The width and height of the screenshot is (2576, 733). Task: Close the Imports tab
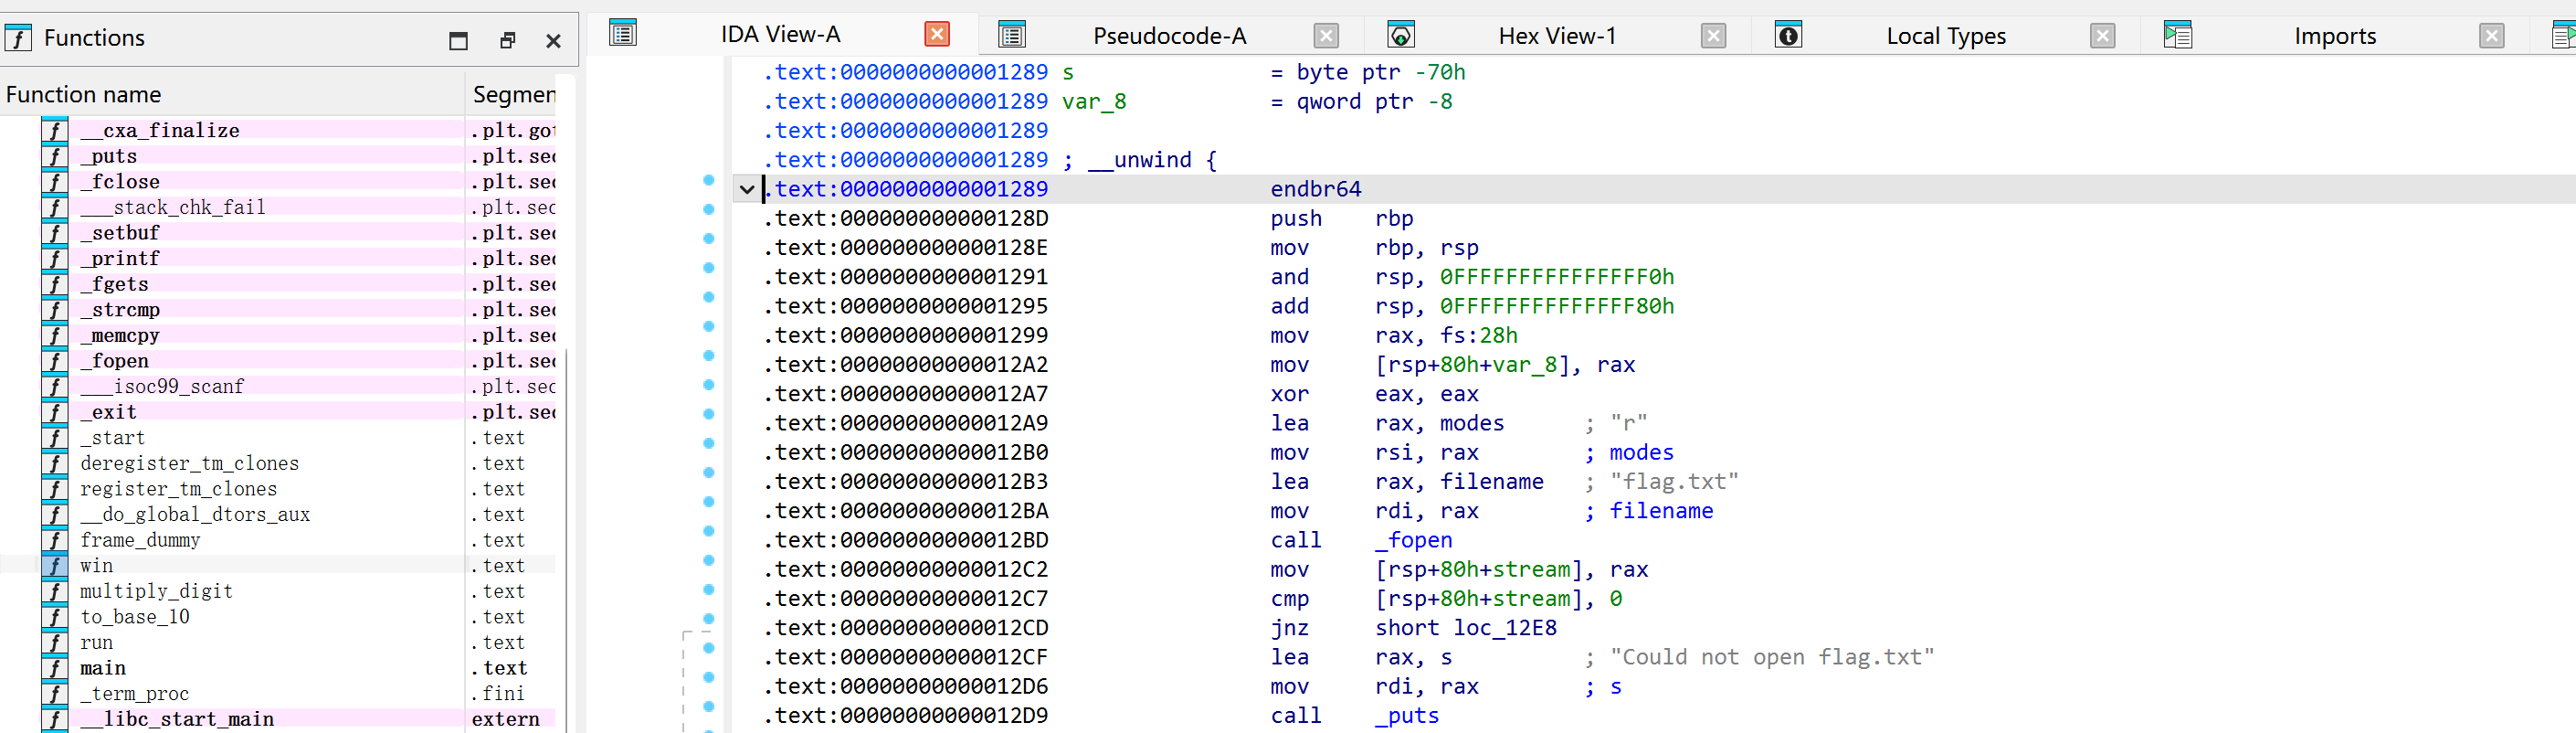(x=2492, y=36)
